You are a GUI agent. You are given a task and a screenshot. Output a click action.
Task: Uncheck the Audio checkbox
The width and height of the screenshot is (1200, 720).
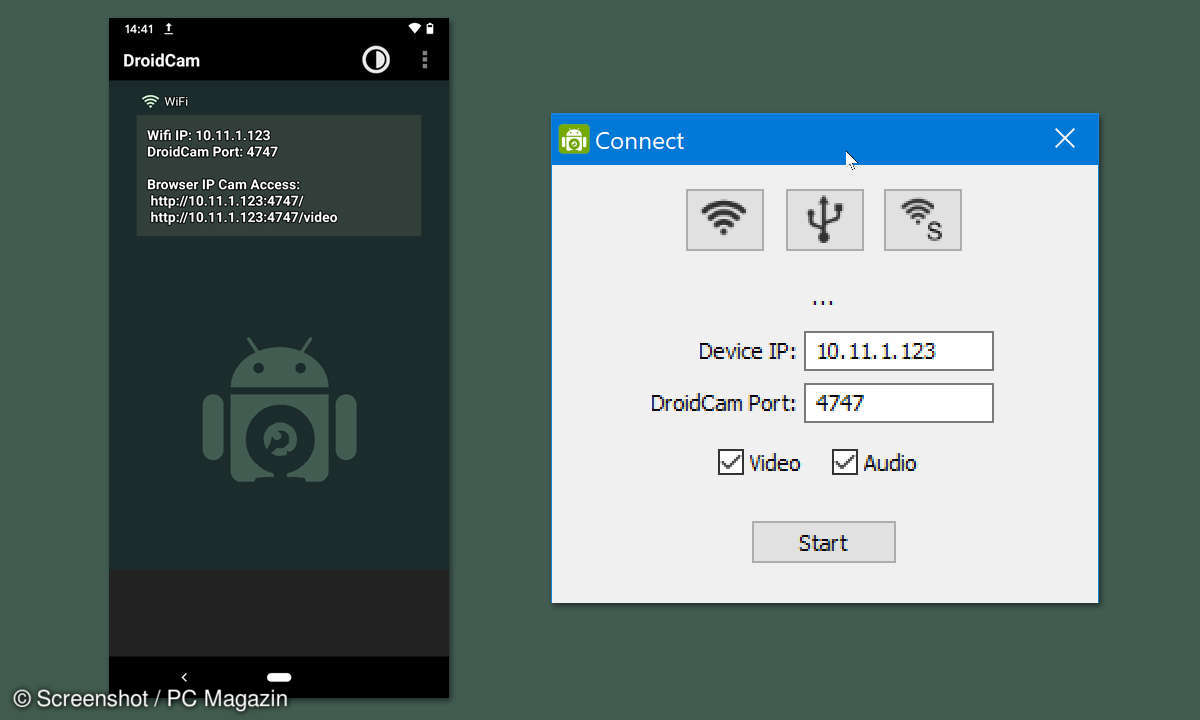pos(845,462)
